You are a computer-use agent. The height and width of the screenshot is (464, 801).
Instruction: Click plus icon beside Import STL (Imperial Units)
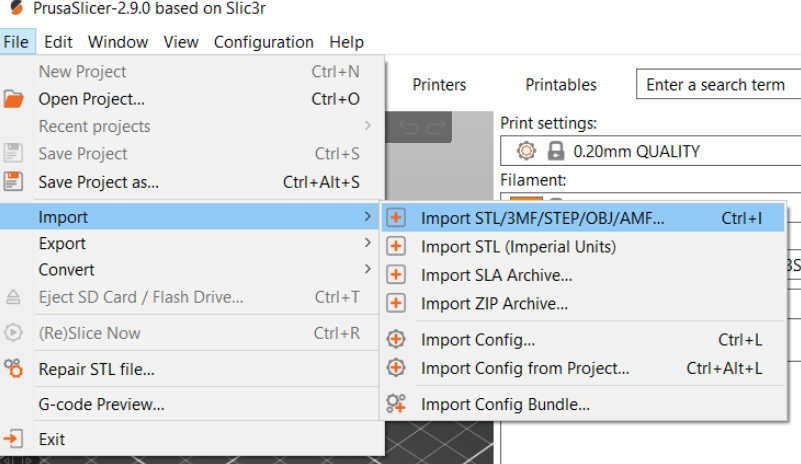(x=396, y=246)
